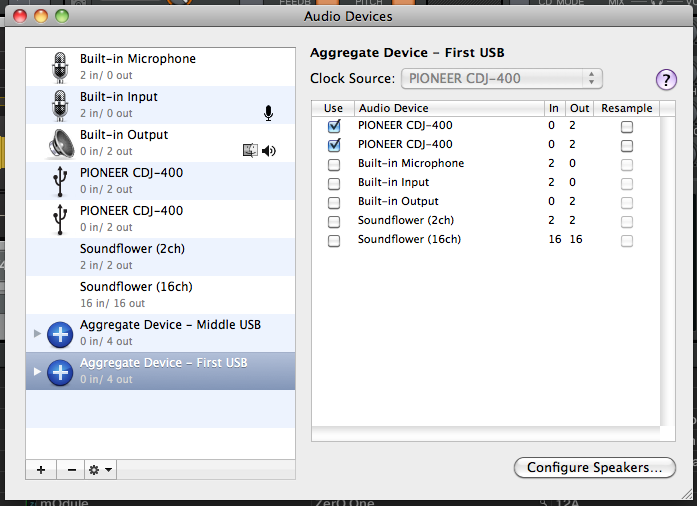Click the Built-in Output speaker icon
697x506 pixels.
(x=61, y=144)
